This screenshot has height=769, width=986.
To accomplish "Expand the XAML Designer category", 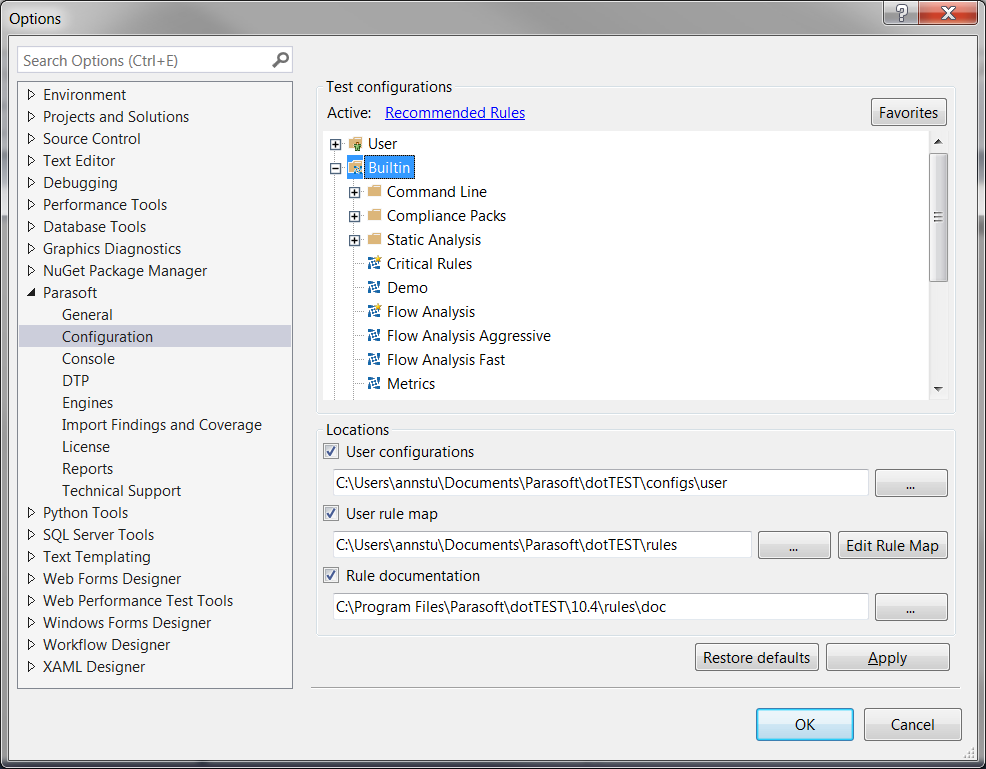I will [x=31, y=667].
